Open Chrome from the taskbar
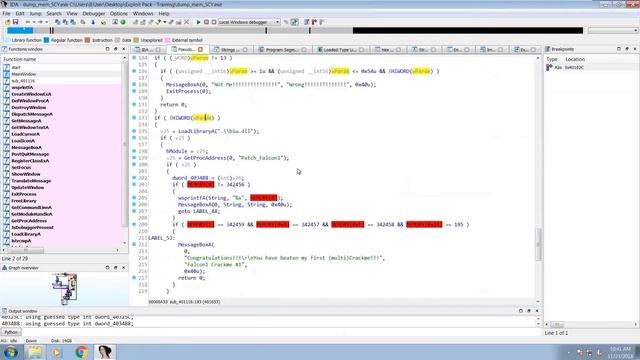Viewport: 640px width, 360px height. [81, 352]
